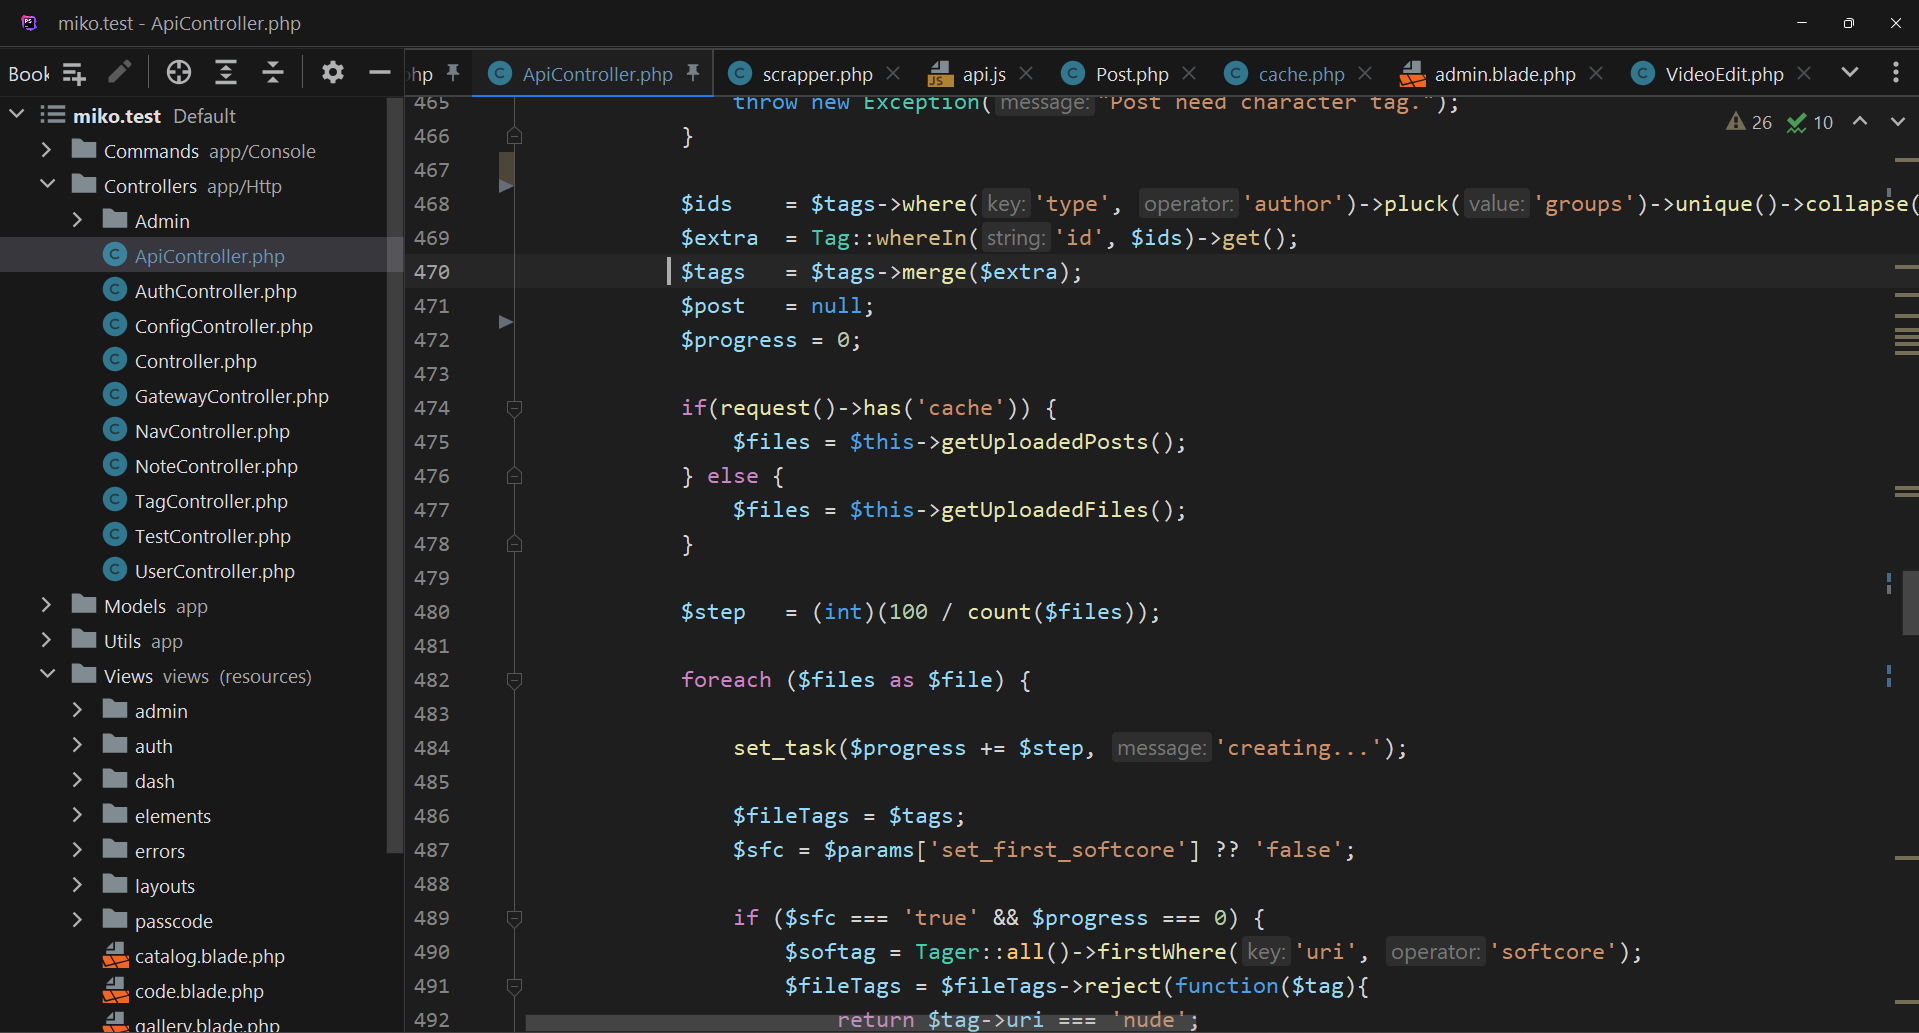Hide the project tool window with minus icon
The width and height of the screenshot is (1919, 1033).
point(379,72)
